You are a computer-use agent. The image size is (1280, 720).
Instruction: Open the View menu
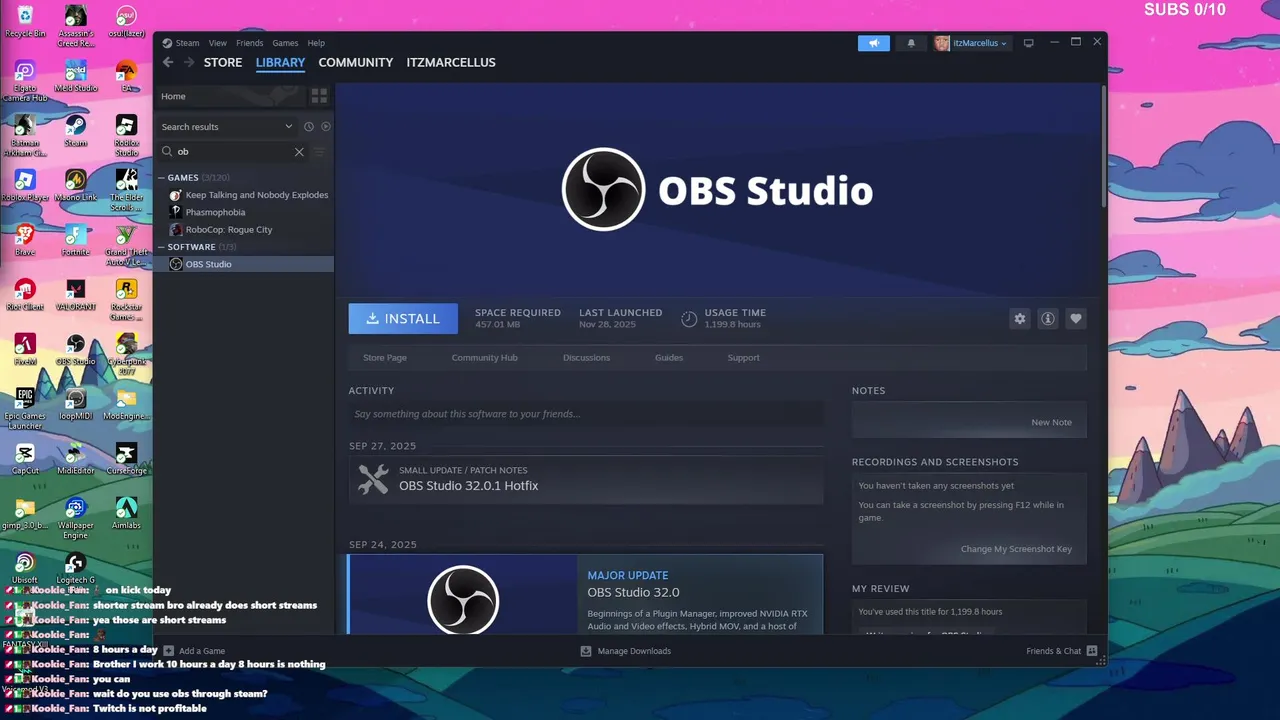pos(217,43)
